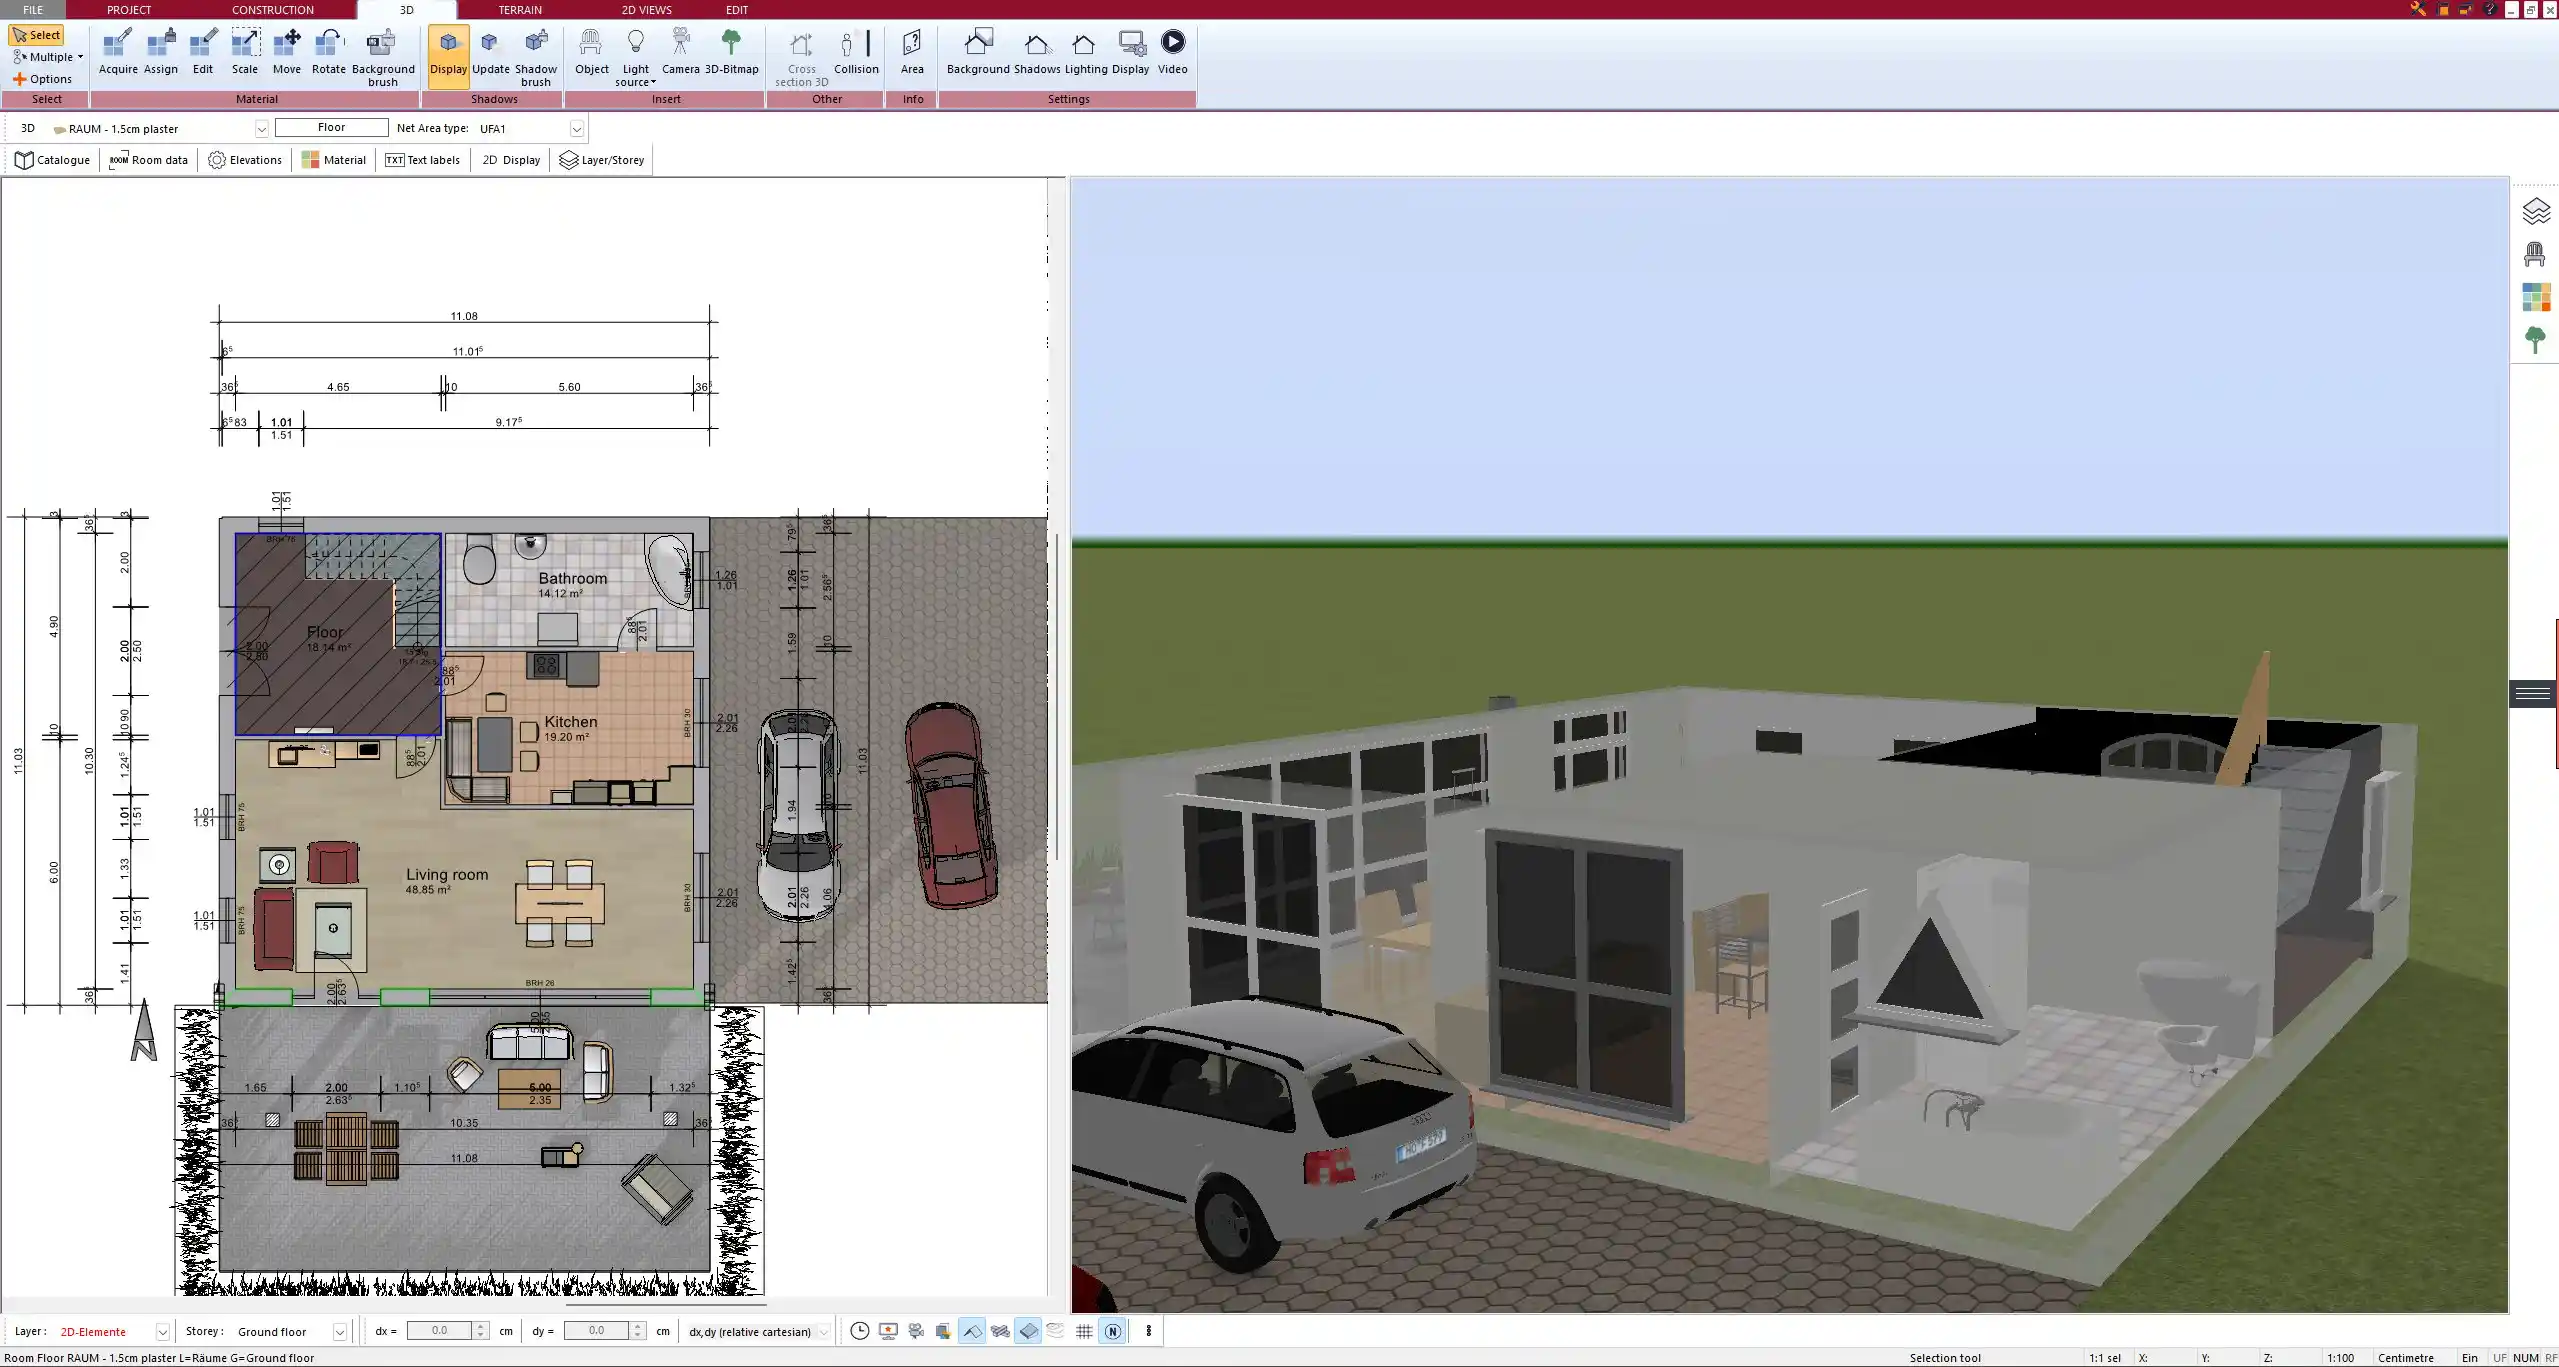Click the Room data button
2559x1367 pixels.
[x=149, y=160]
